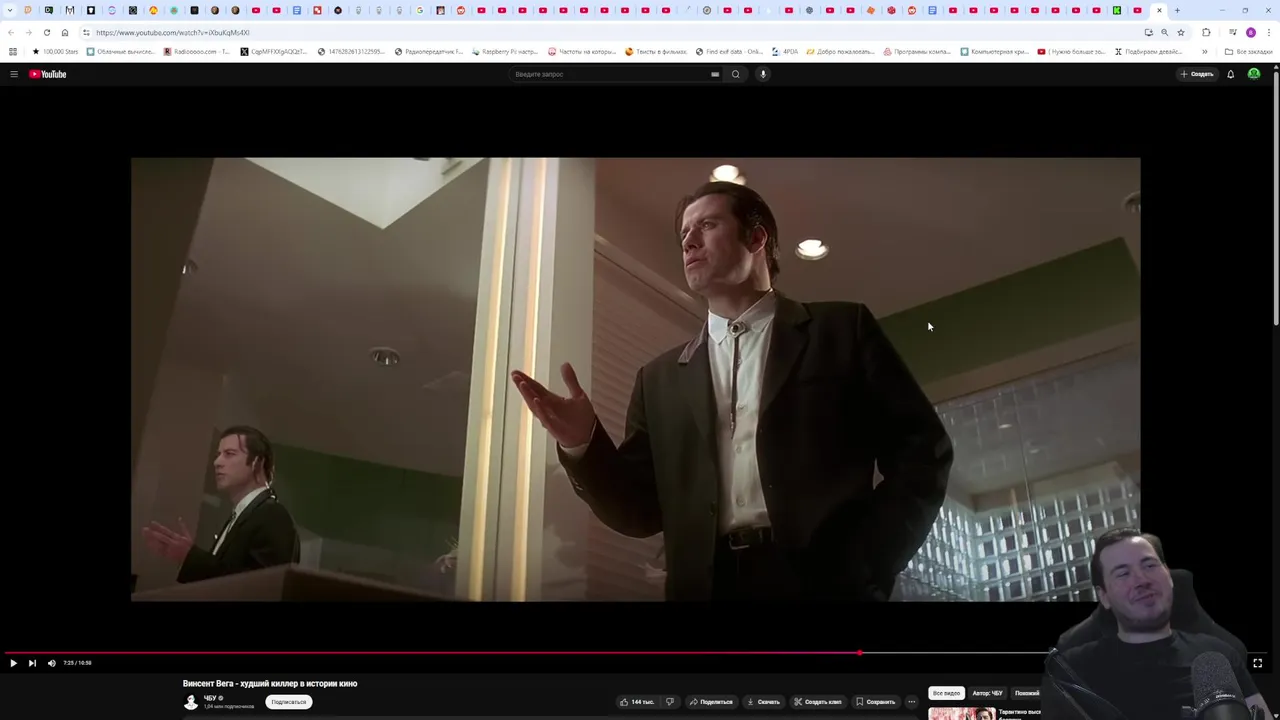Open the YouTube account avatar menu
Image resolution: width=1280 pixels, height=720 pixels.
(1254, 74)
